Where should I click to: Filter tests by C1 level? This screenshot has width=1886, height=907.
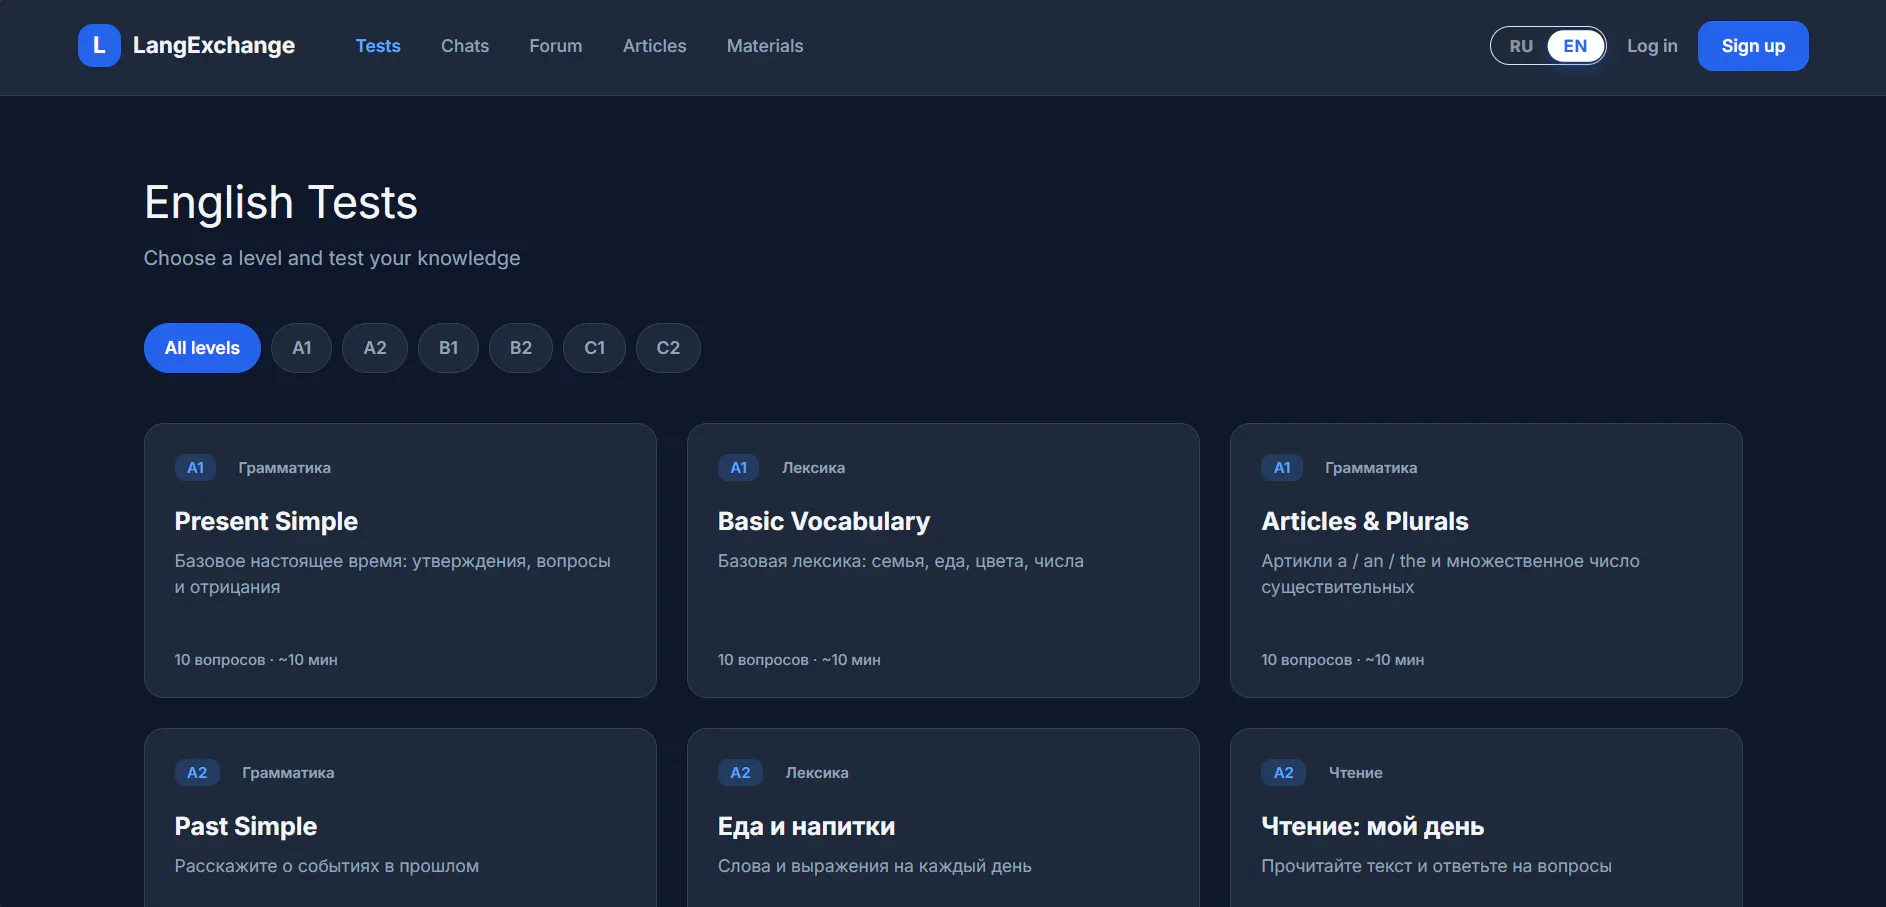(x=595, y=348)
